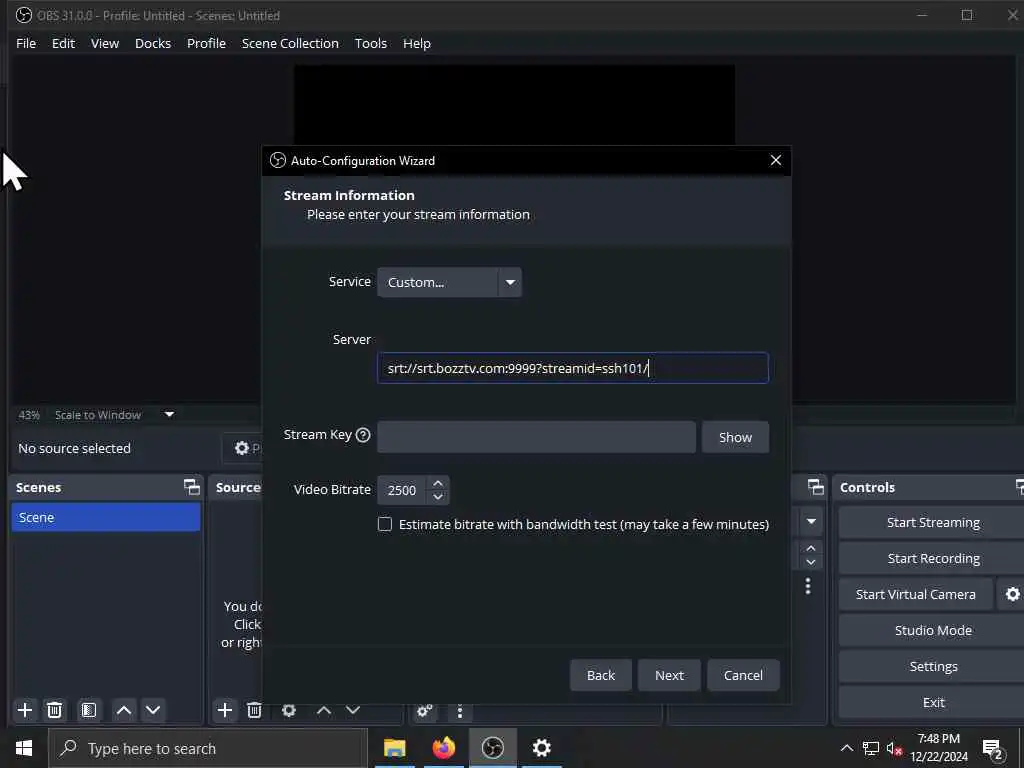Move scene up arrow in Scenes dock
Screen dimensions: 1024x768
tap(124, 710)
